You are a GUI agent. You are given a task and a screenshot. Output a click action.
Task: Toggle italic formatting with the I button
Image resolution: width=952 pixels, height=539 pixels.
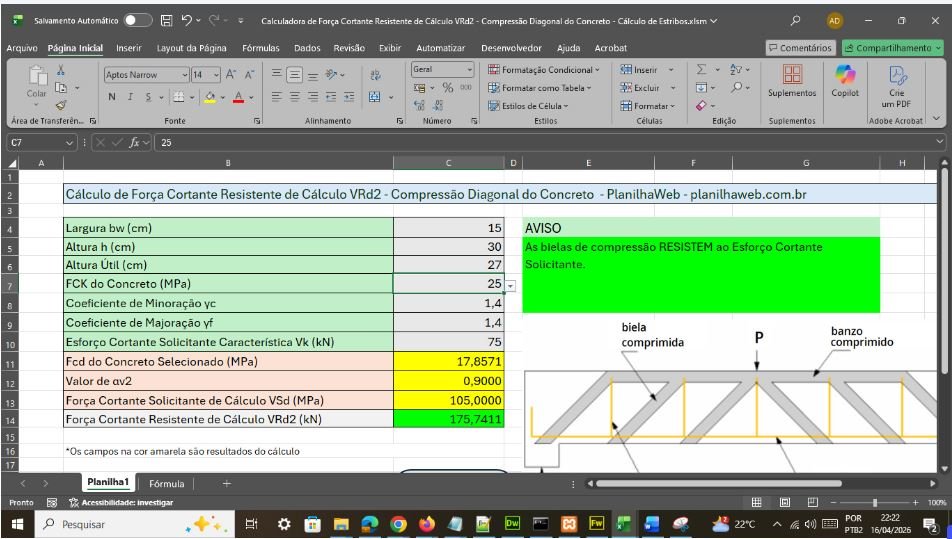[129, 98]
